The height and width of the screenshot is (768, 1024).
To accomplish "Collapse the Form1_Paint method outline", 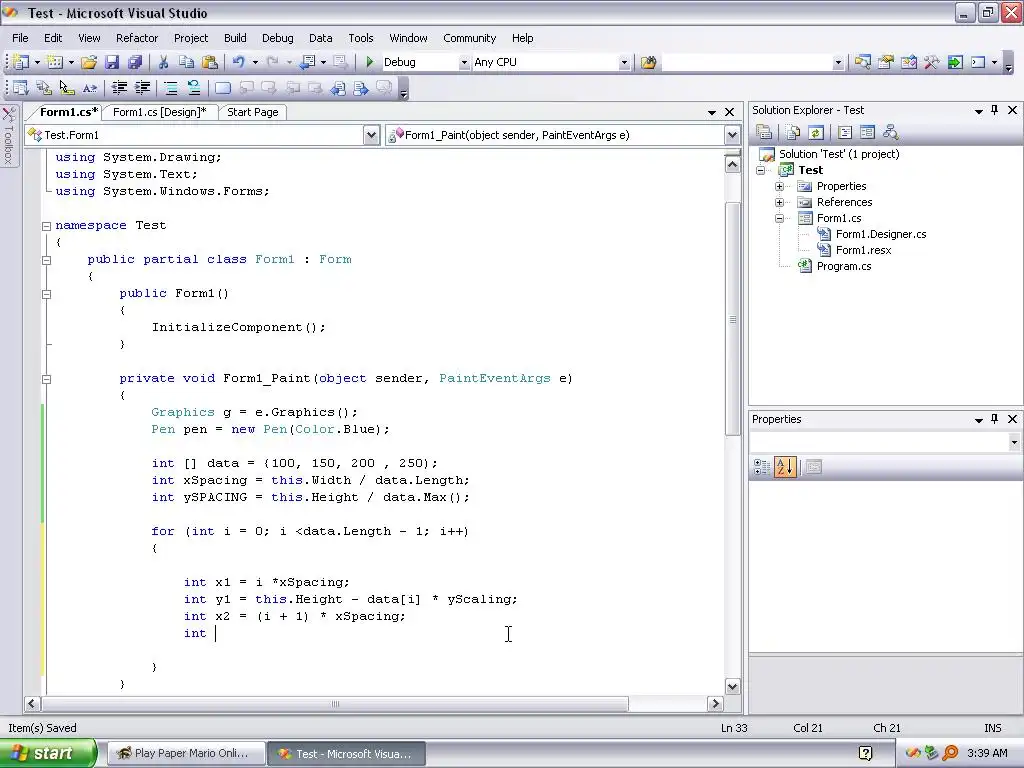I will 46,379.
